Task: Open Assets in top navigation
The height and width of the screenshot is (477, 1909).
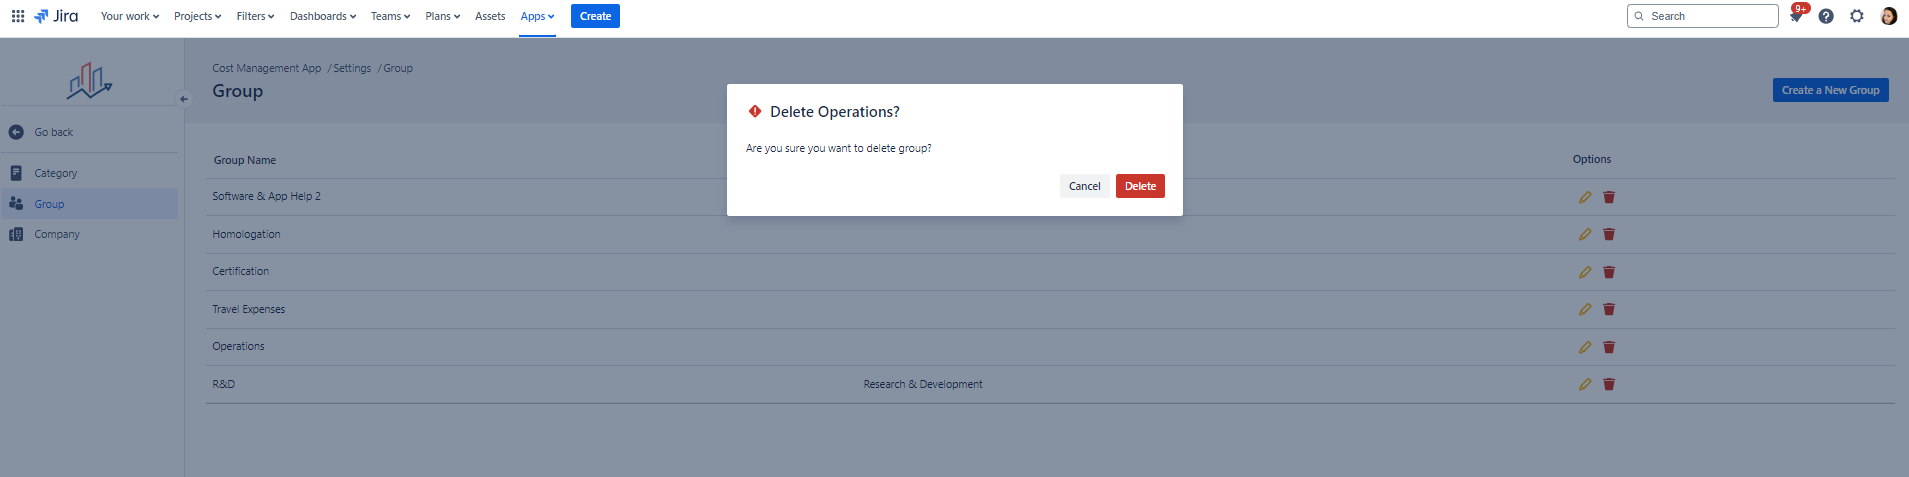Action: coord(490,16)
